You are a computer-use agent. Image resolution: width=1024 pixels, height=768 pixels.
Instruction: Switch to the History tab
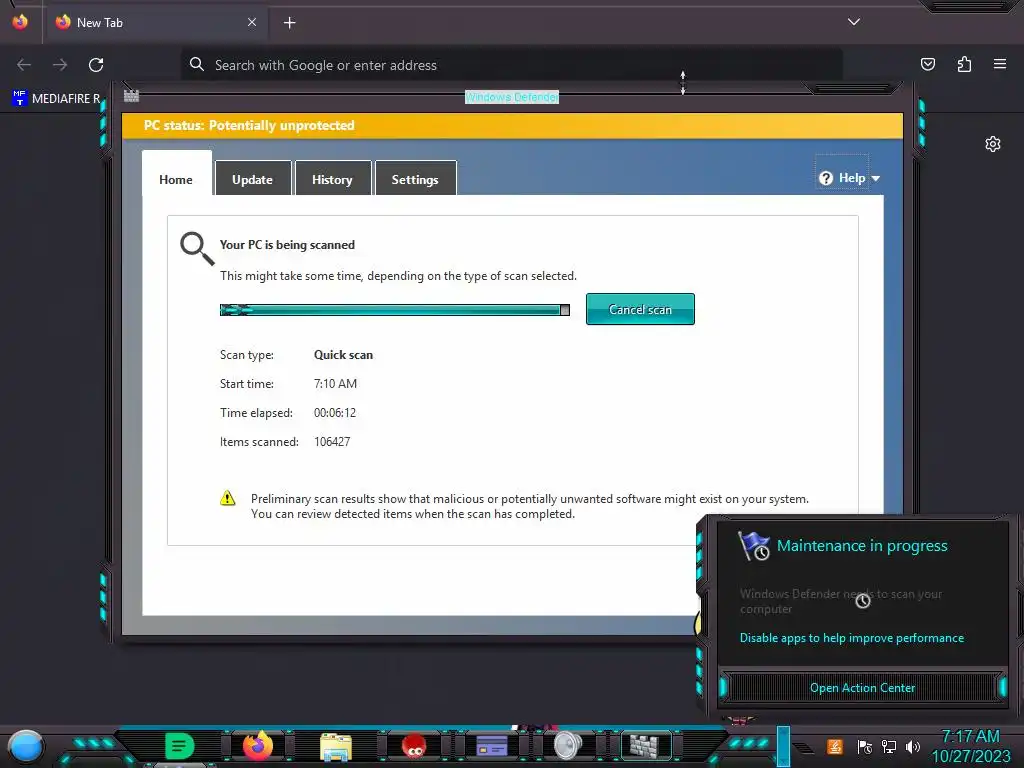pyautogui.click(x=332, y=179)
